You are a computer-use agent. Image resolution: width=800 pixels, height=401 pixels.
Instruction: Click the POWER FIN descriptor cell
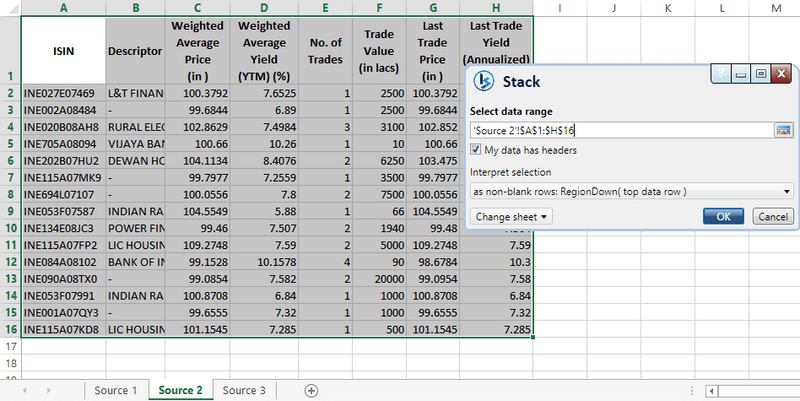point(135,228)
